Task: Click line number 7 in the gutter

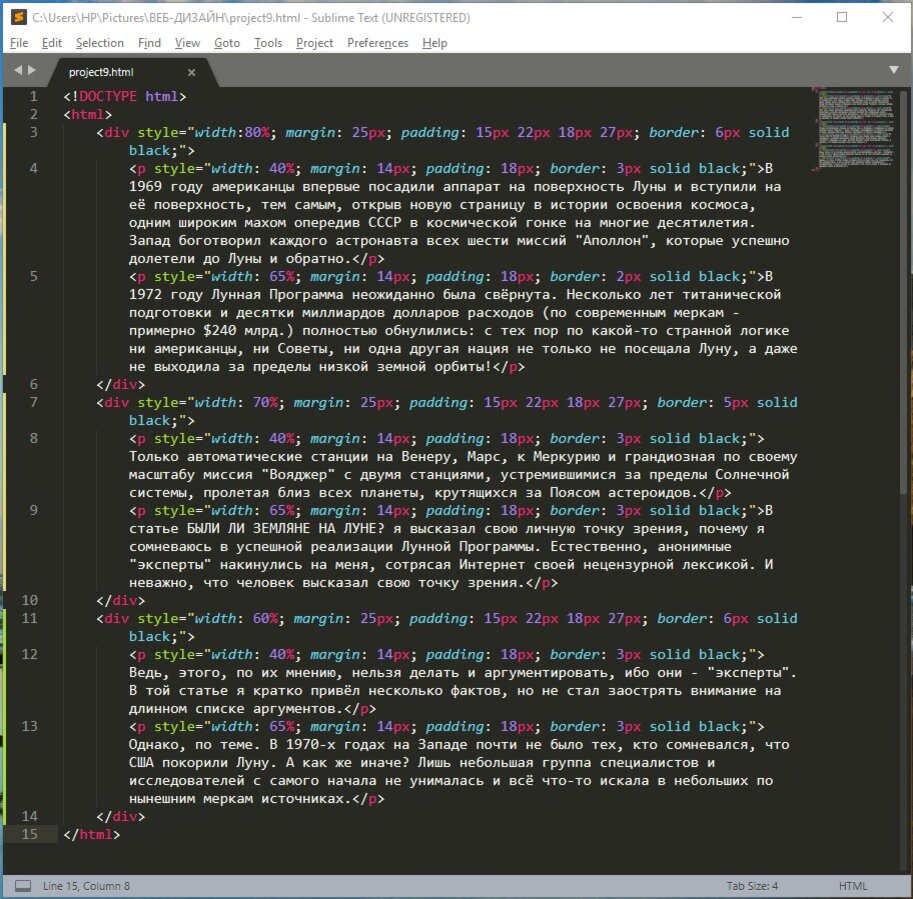Action: 34,402
